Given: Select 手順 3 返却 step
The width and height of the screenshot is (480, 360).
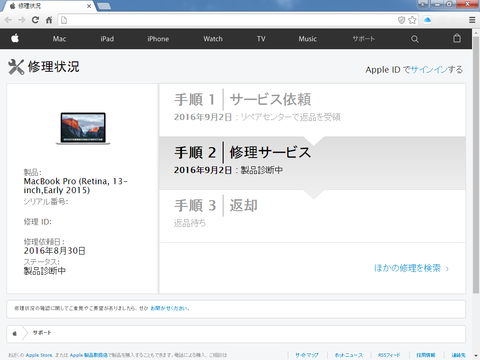Looking at the screenshot, I should click(312, 216).
